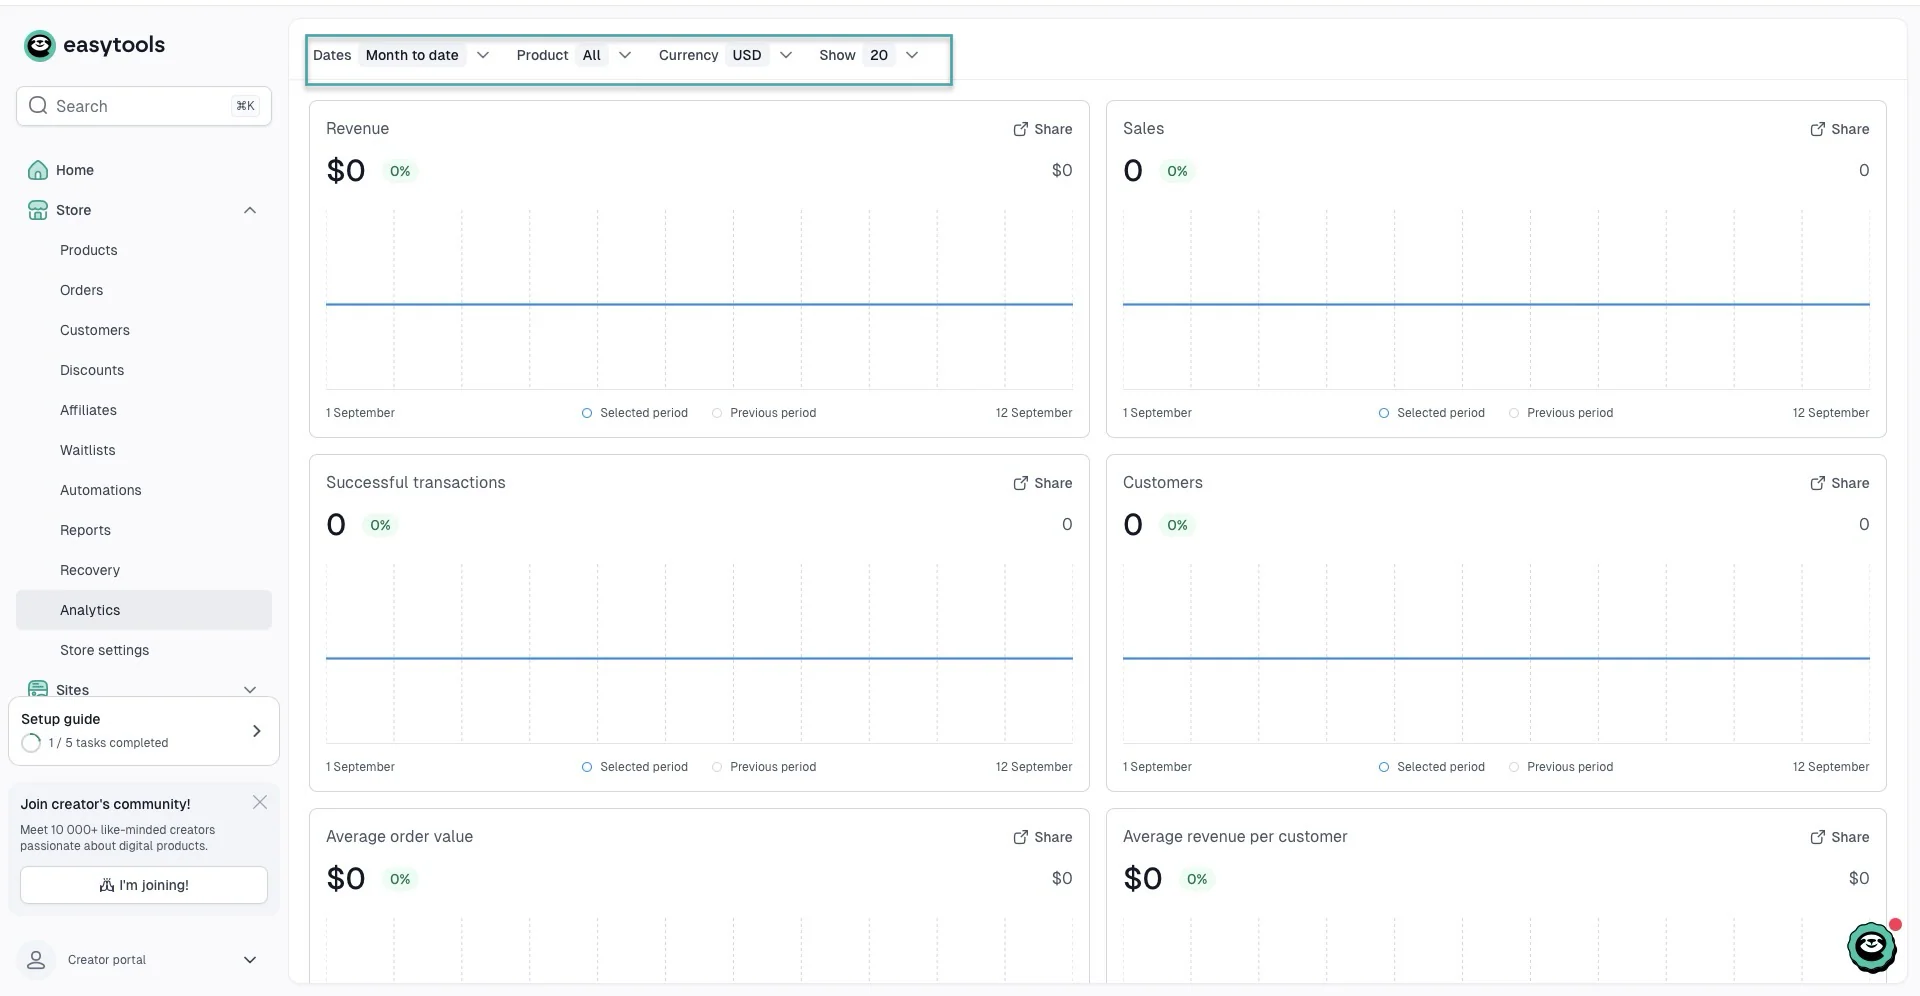
Task: Collapse the Store section chevron
Action: coord(250,210)
